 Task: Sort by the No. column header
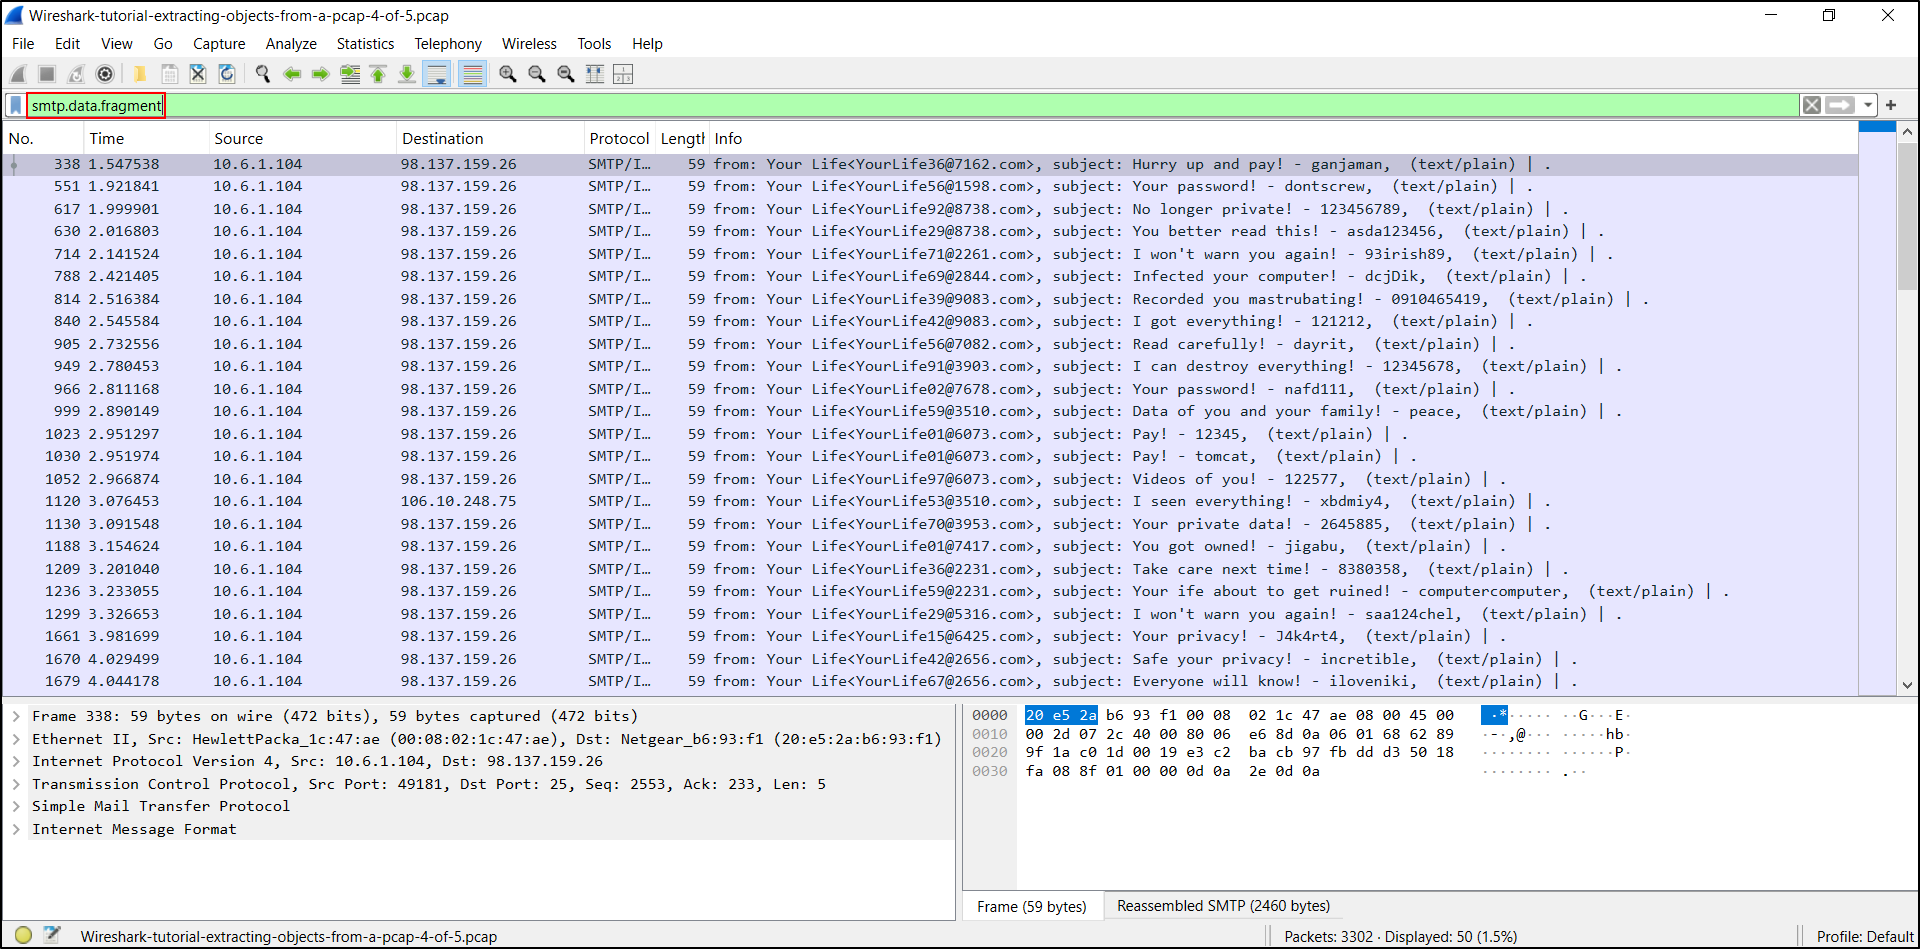tap(42, 139)
